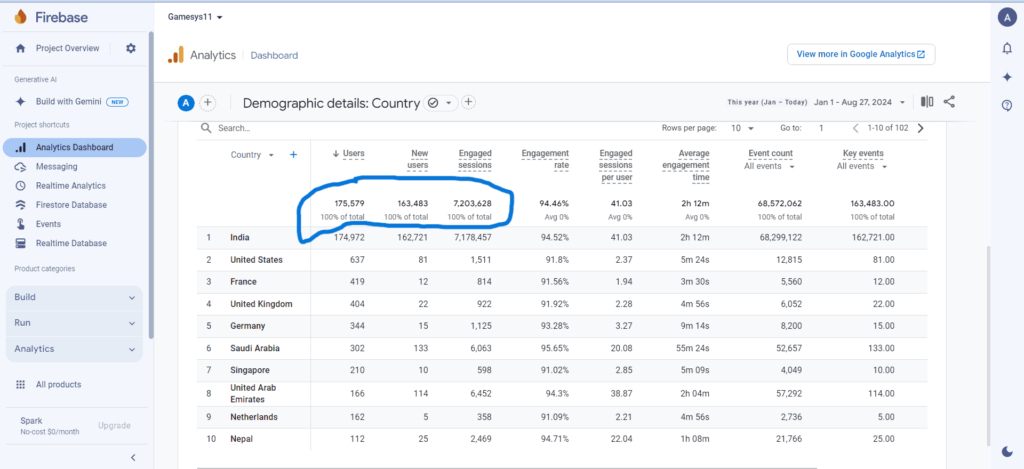Click the notifications bell icon
The width and height of the screenshot is (1024, 469).
point(1006,48)
